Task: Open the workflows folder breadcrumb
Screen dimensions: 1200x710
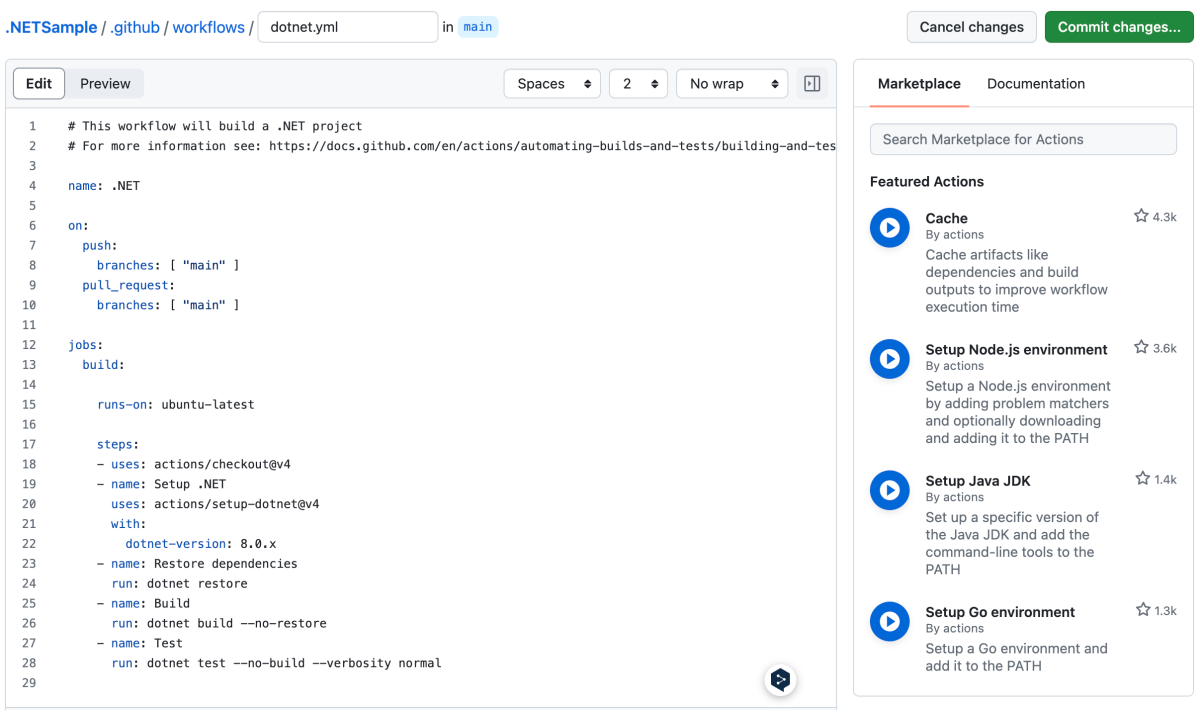Action: pos(208,27)
